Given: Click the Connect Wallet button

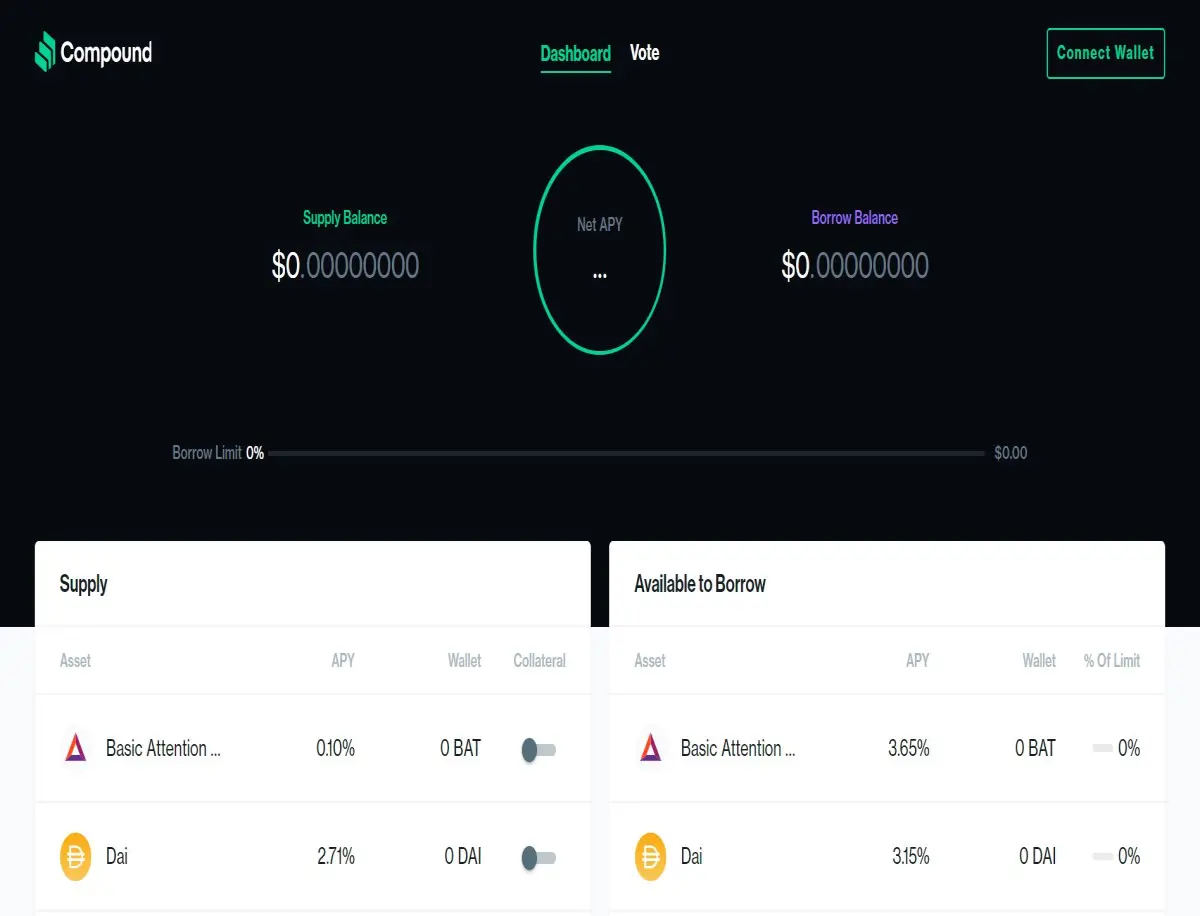Looking at the screenshot, I should [1105, 53].
